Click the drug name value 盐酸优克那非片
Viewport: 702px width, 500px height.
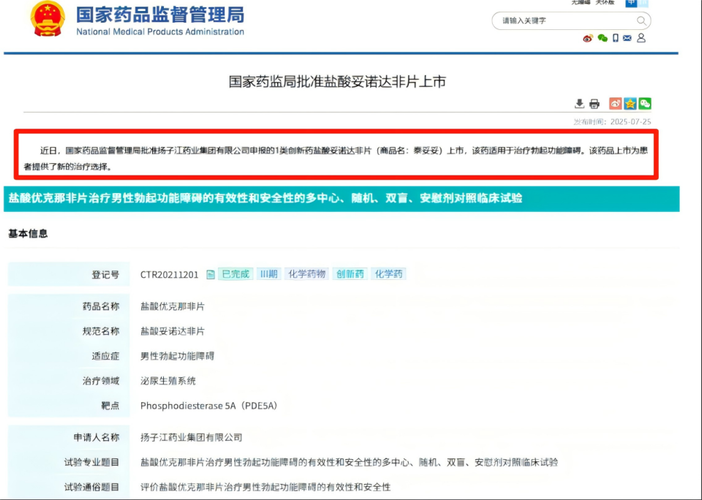172,307
